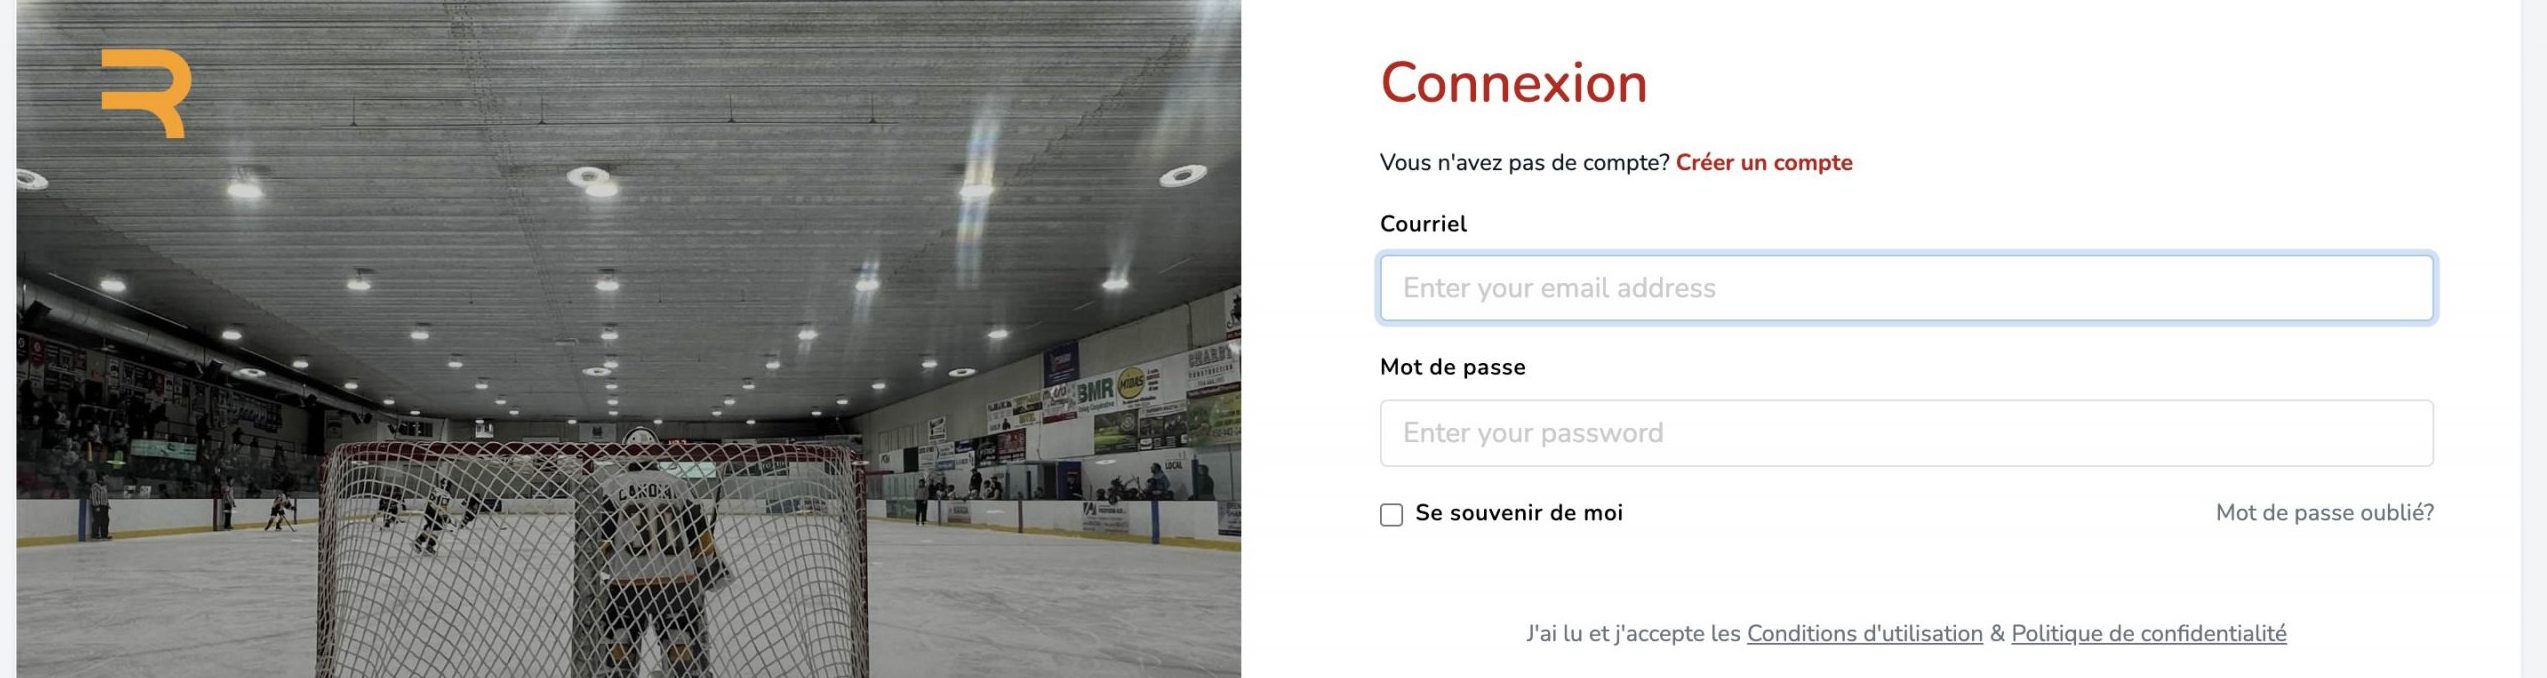
Task: Tick the "Se souvenir de moi" checkbox
Action: pyautogui.click(x=1391, y=515)
